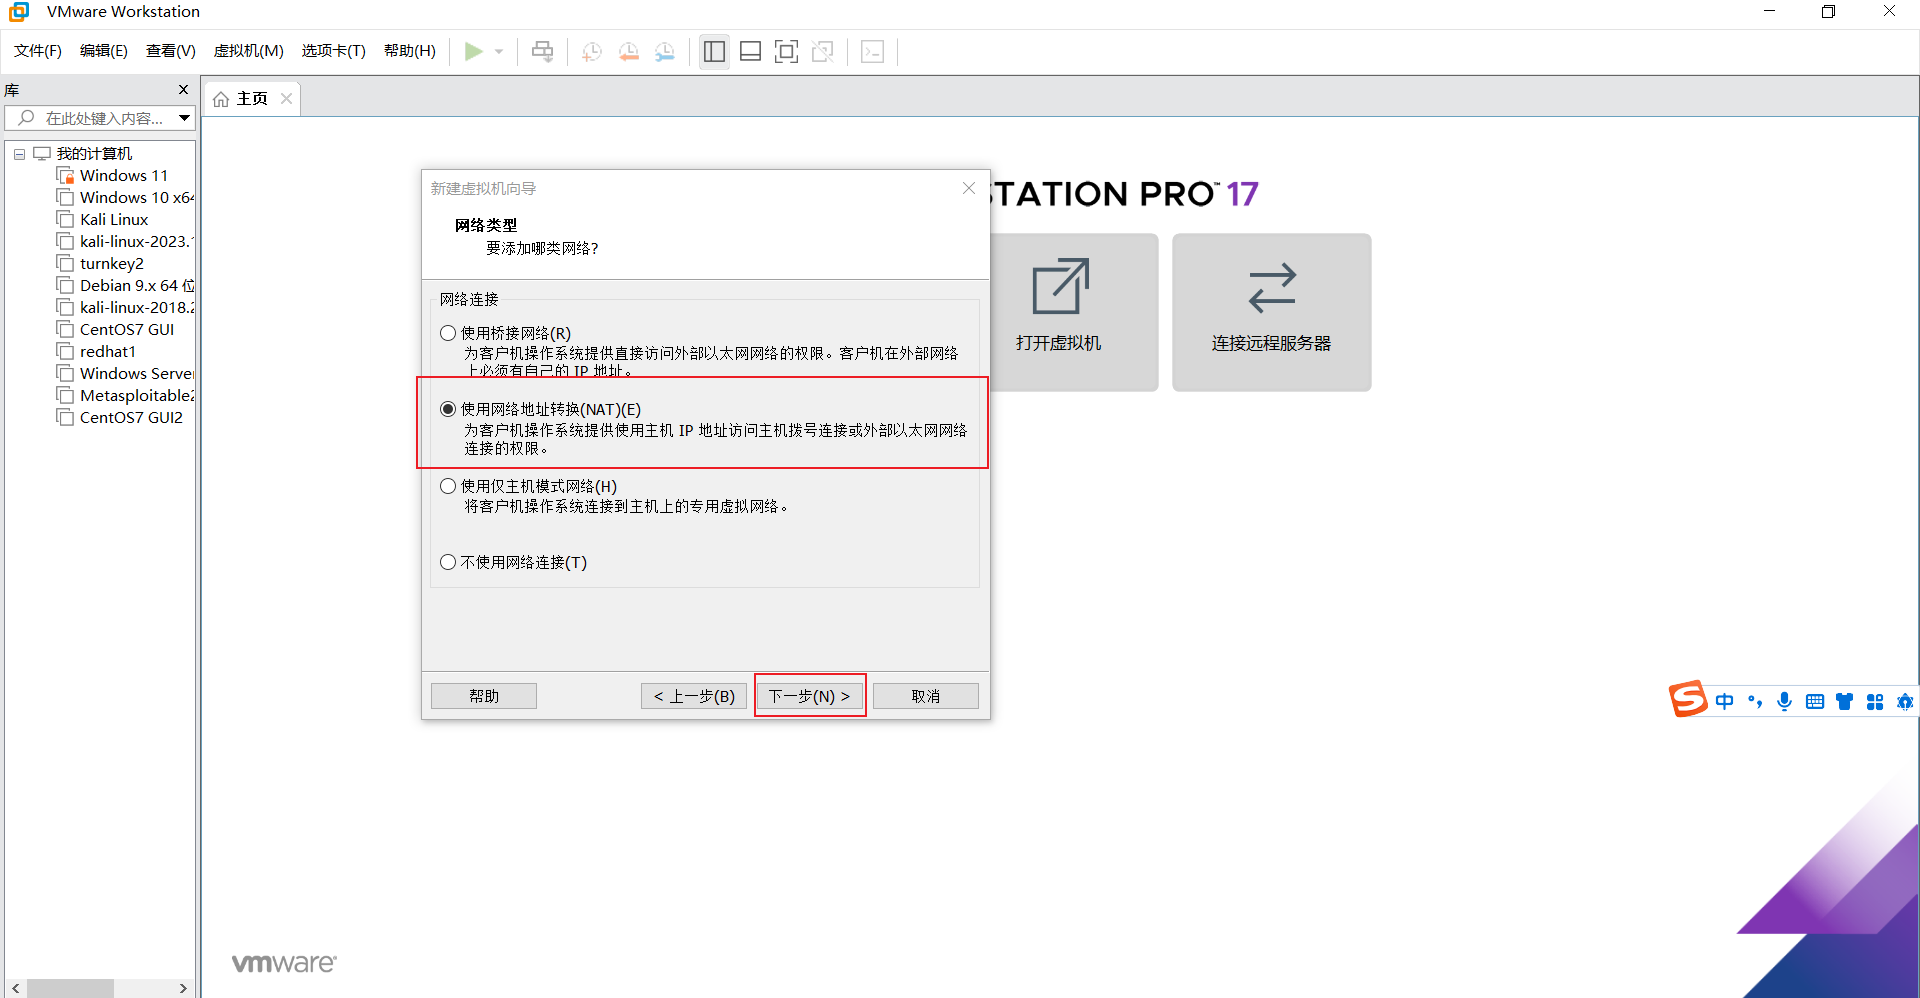Image resolution: width=1920 pixels, height=998 pixels.
Task: Close the 新建虚拟机向导 dialog
Action: tap(969, 188)
